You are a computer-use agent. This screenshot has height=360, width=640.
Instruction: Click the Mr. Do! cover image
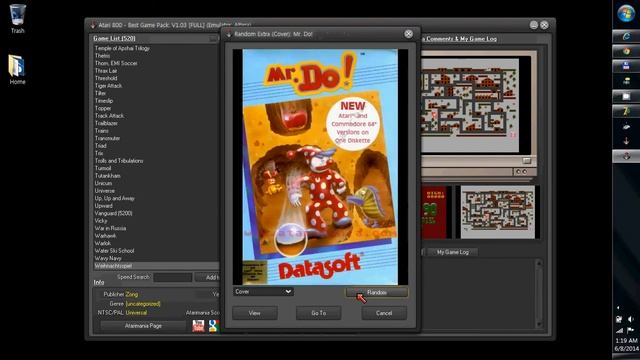tap(320, 167)
